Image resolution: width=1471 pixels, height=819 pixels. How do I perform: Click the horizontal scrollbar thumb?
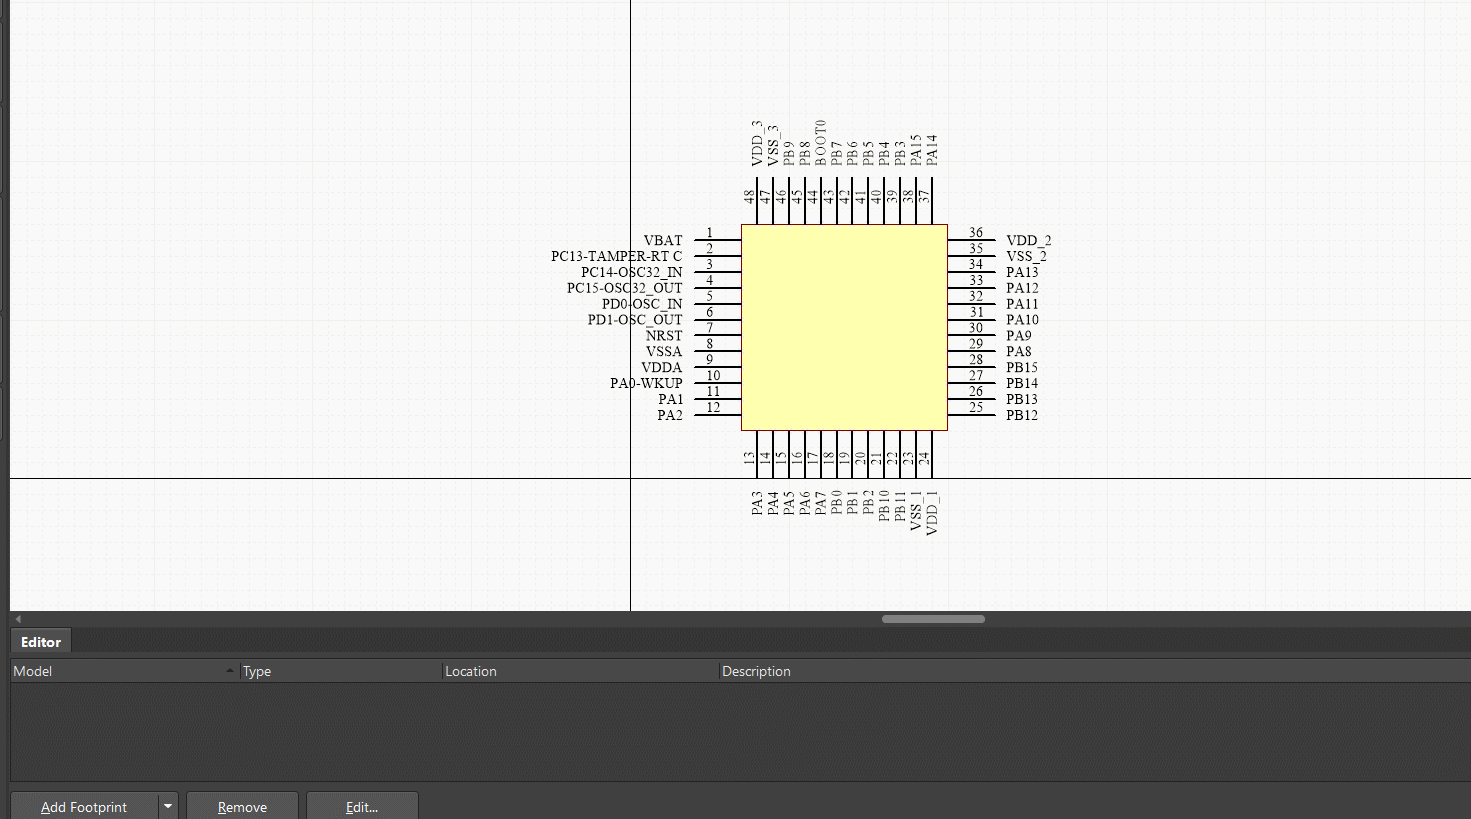point(933,619)
